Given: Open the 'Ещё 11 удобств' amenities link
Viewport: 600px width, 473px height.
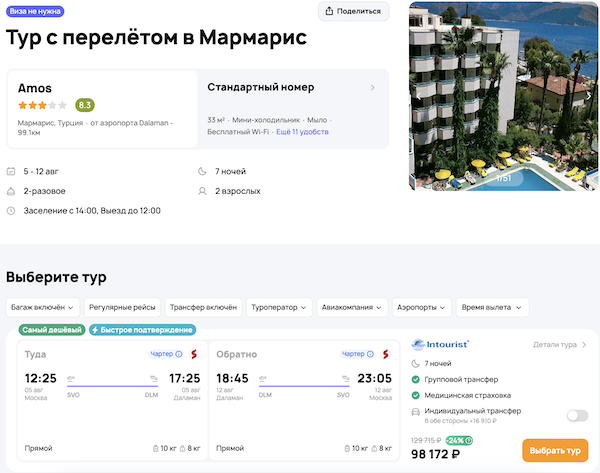Looking at the screenshot, I should click(x=303, y=132).
